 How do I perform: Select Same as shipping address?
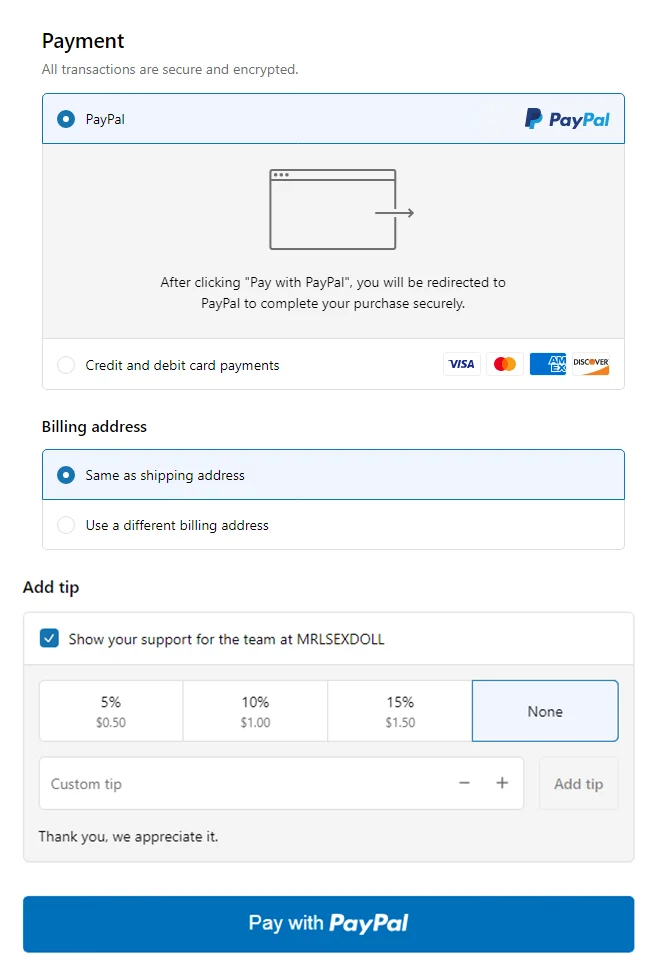[x=66, y=475]
